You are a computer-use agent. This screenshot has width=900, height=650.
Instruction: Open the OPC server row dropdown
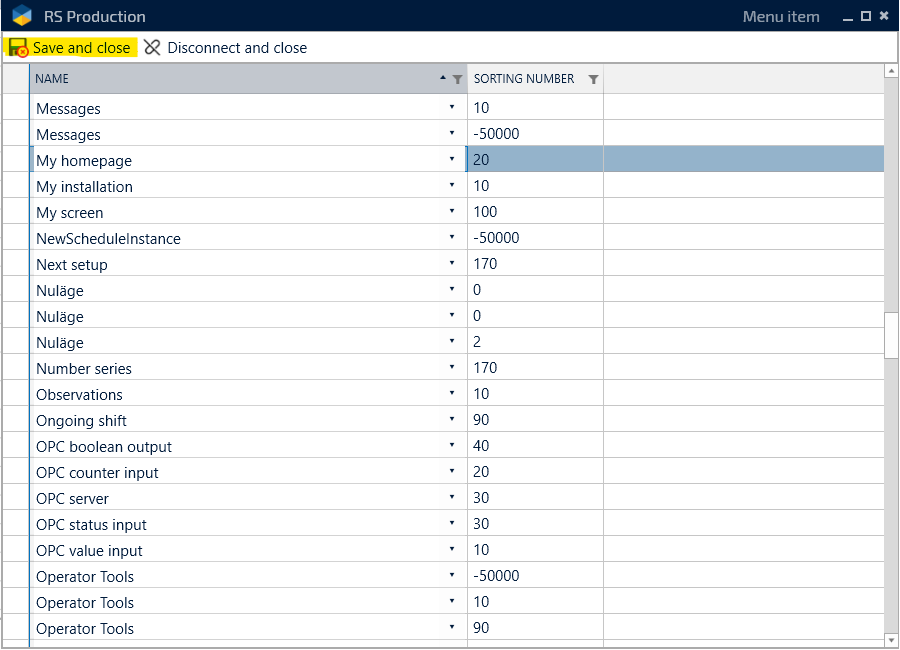click(451, 498)
